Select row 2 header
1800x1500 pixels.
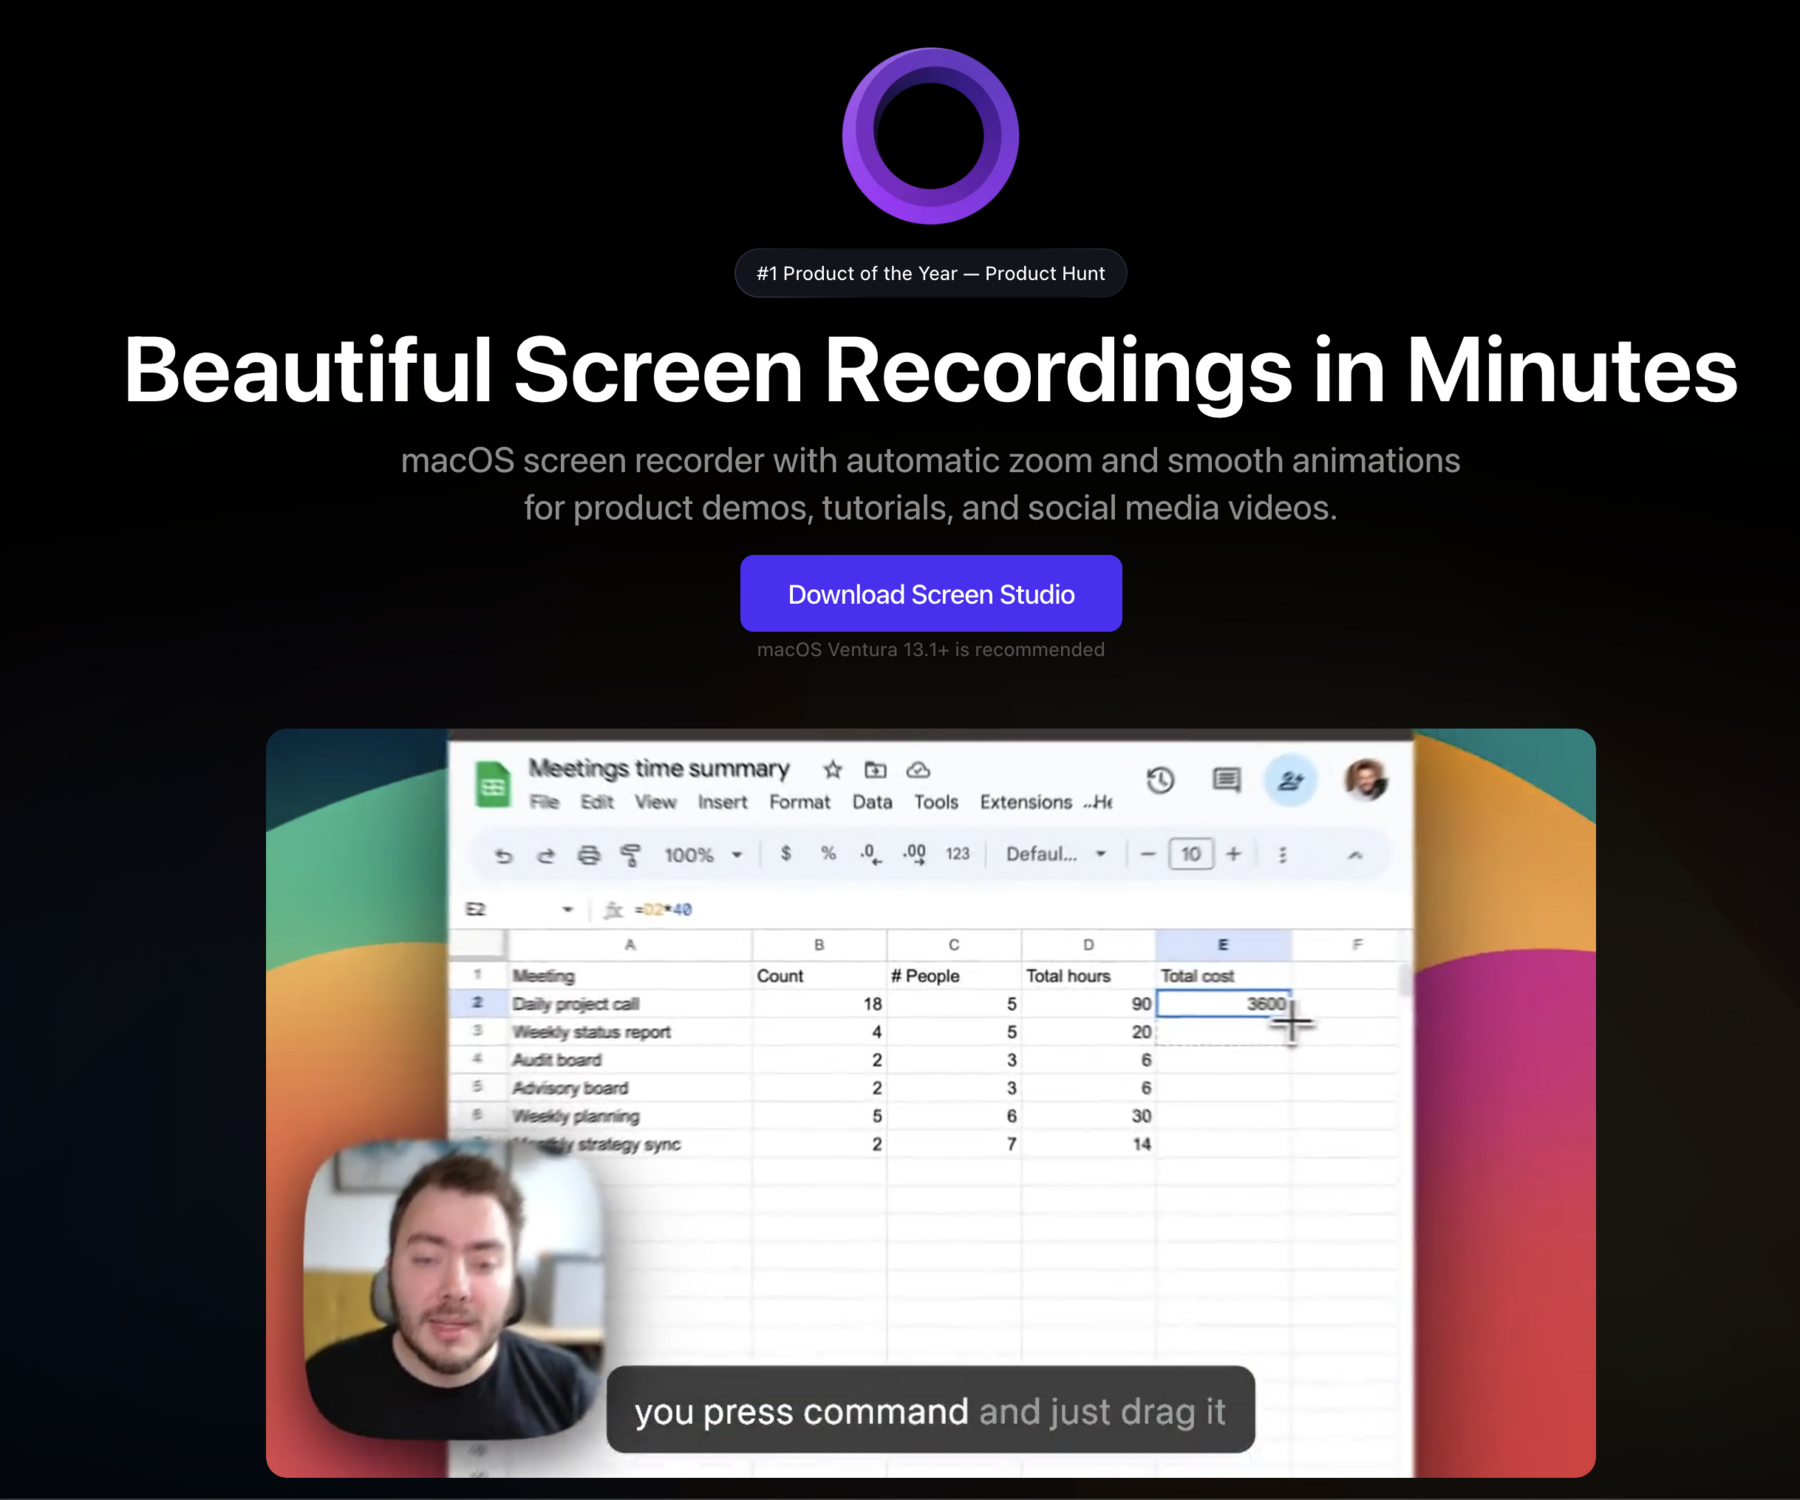tap(478, 1003)
